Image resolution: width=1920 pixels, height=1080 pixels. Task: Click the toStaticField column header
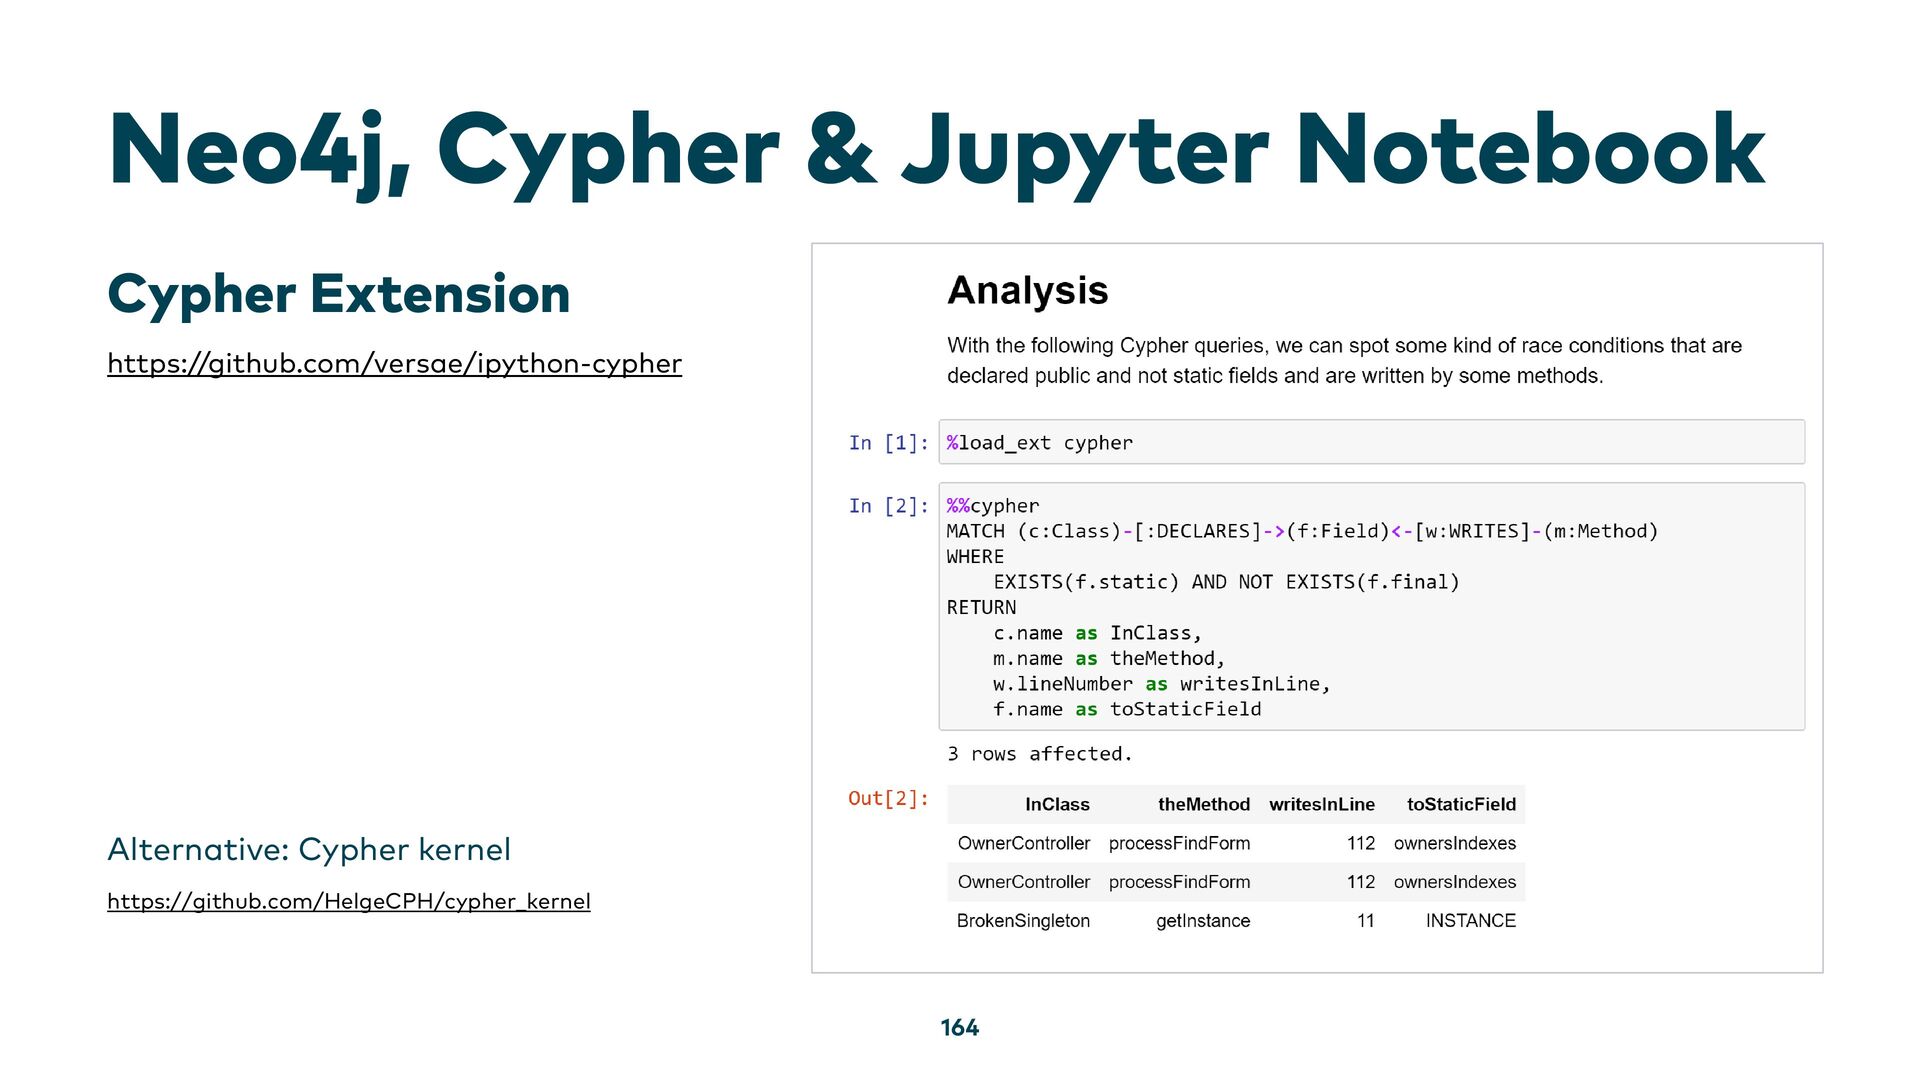(1460, 805)
